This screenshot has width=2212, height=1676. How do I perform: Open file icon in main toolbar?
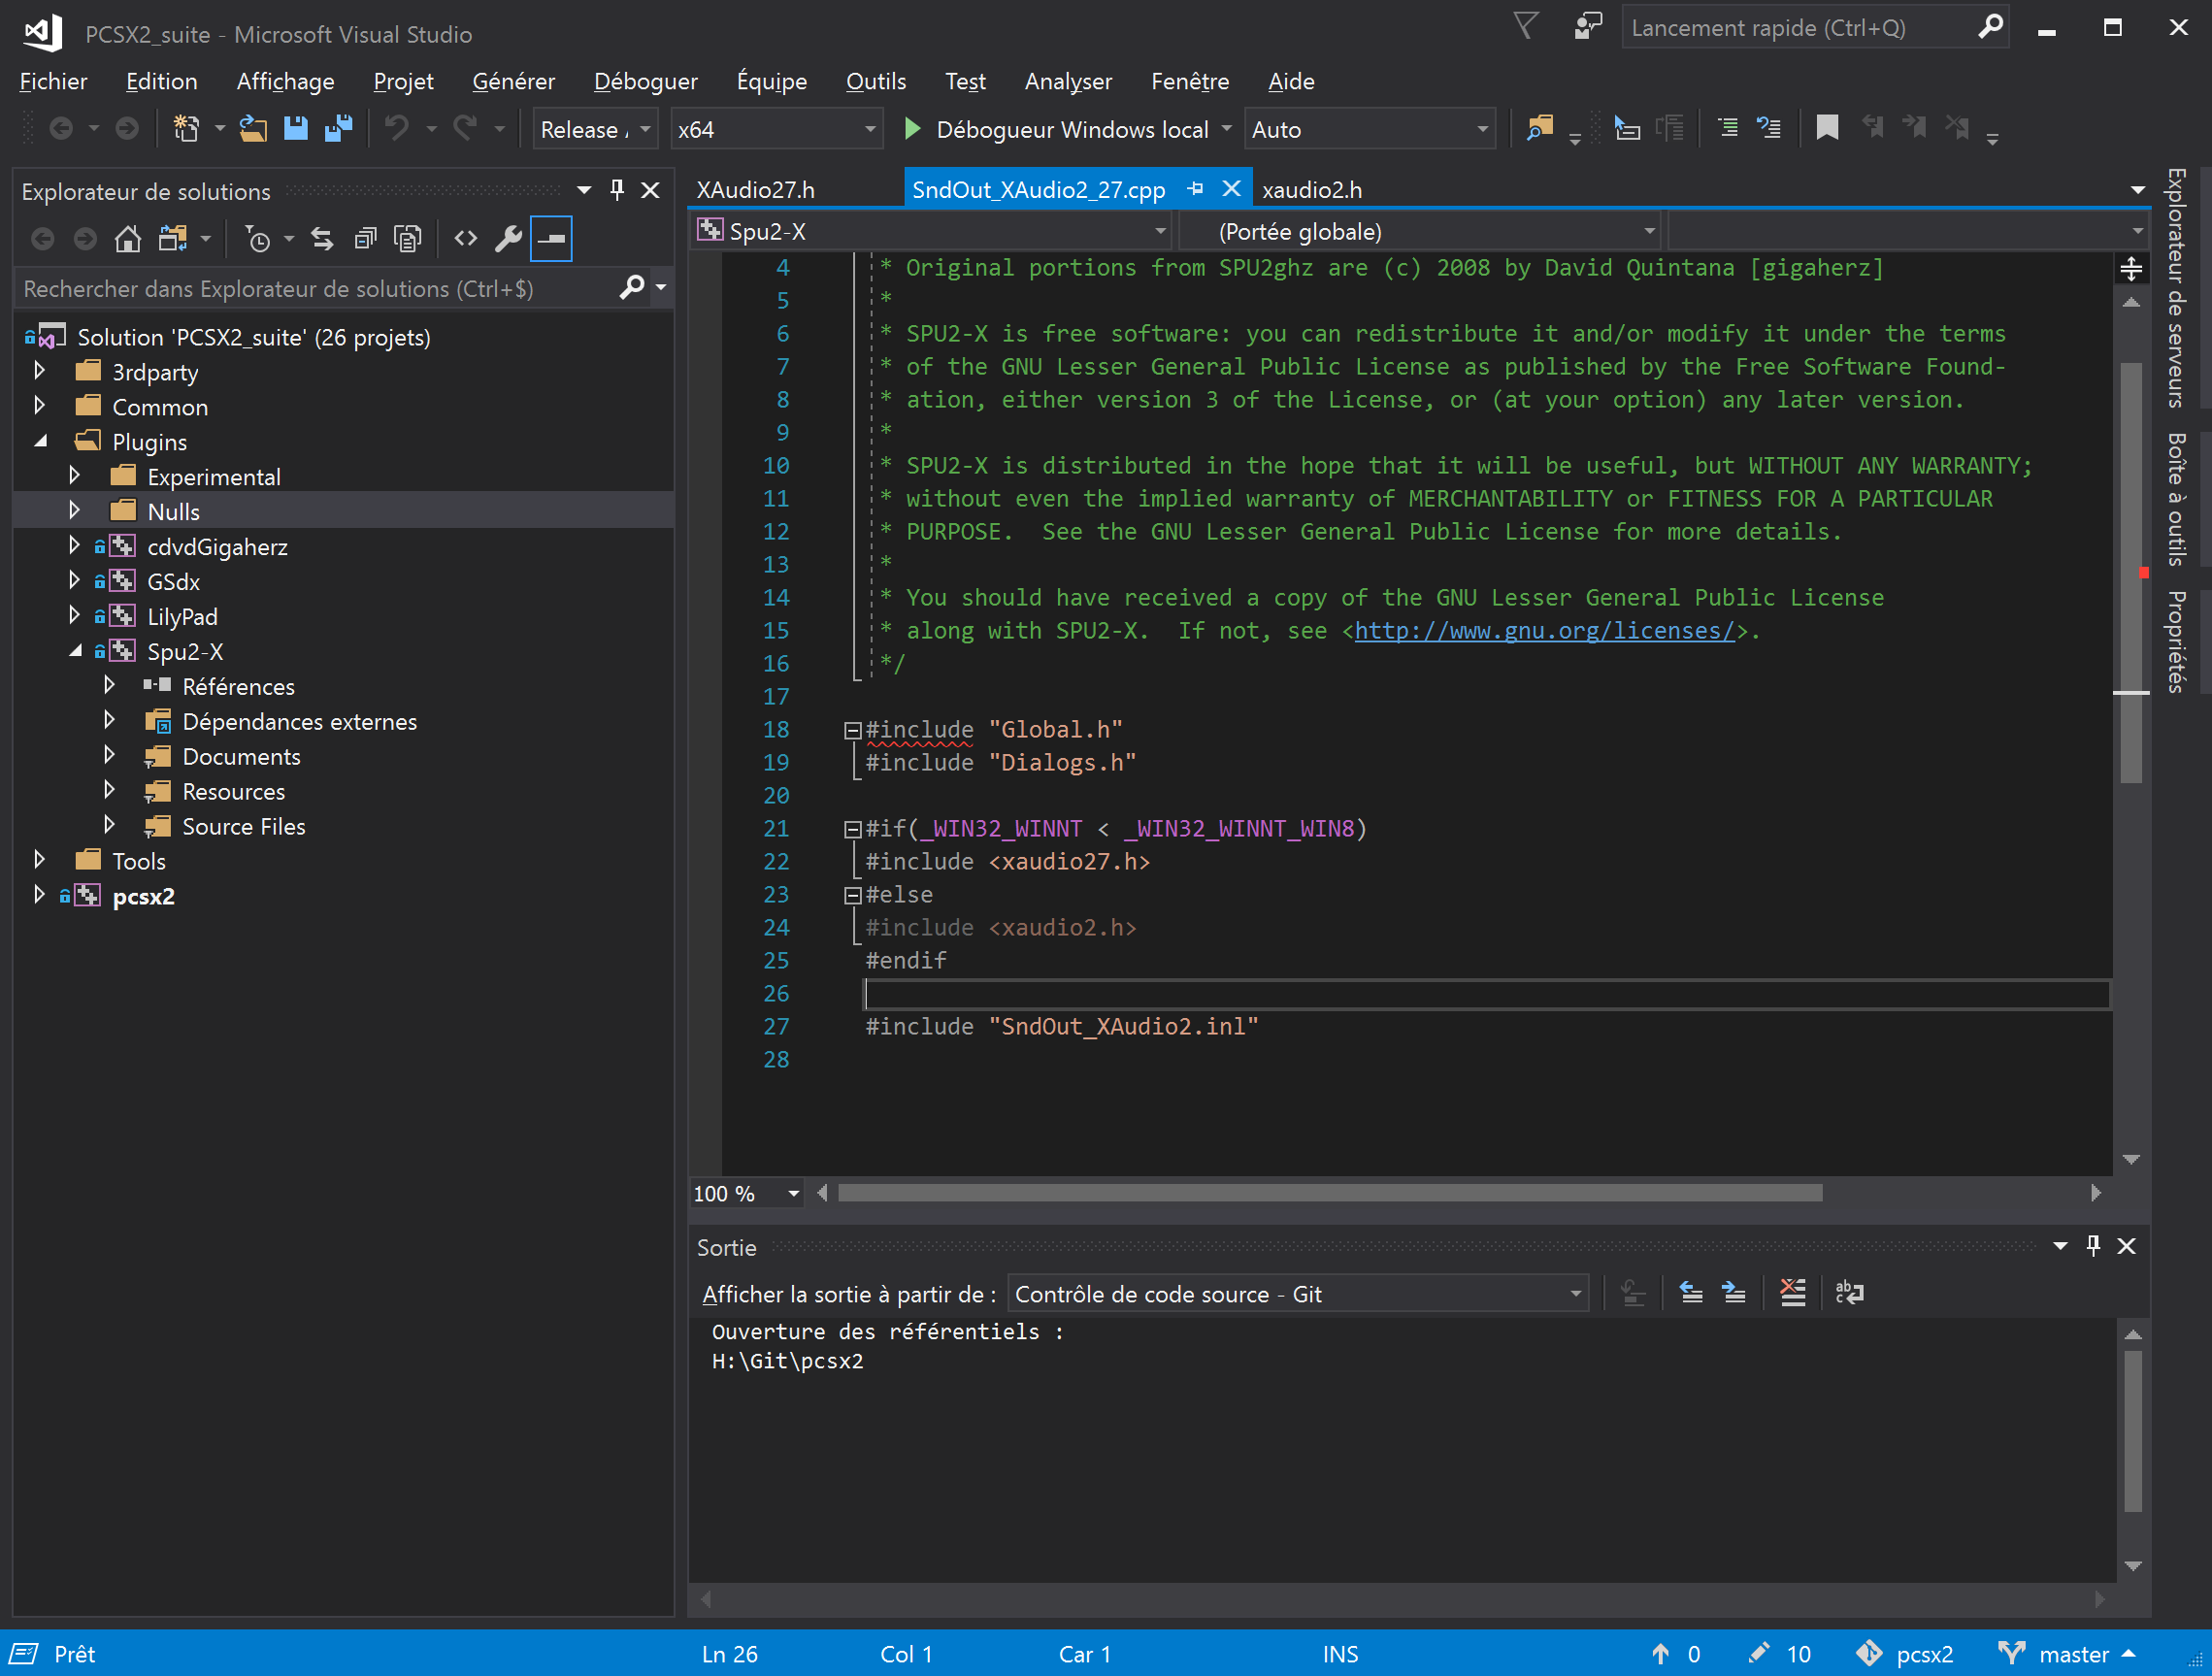pos(253,129)
